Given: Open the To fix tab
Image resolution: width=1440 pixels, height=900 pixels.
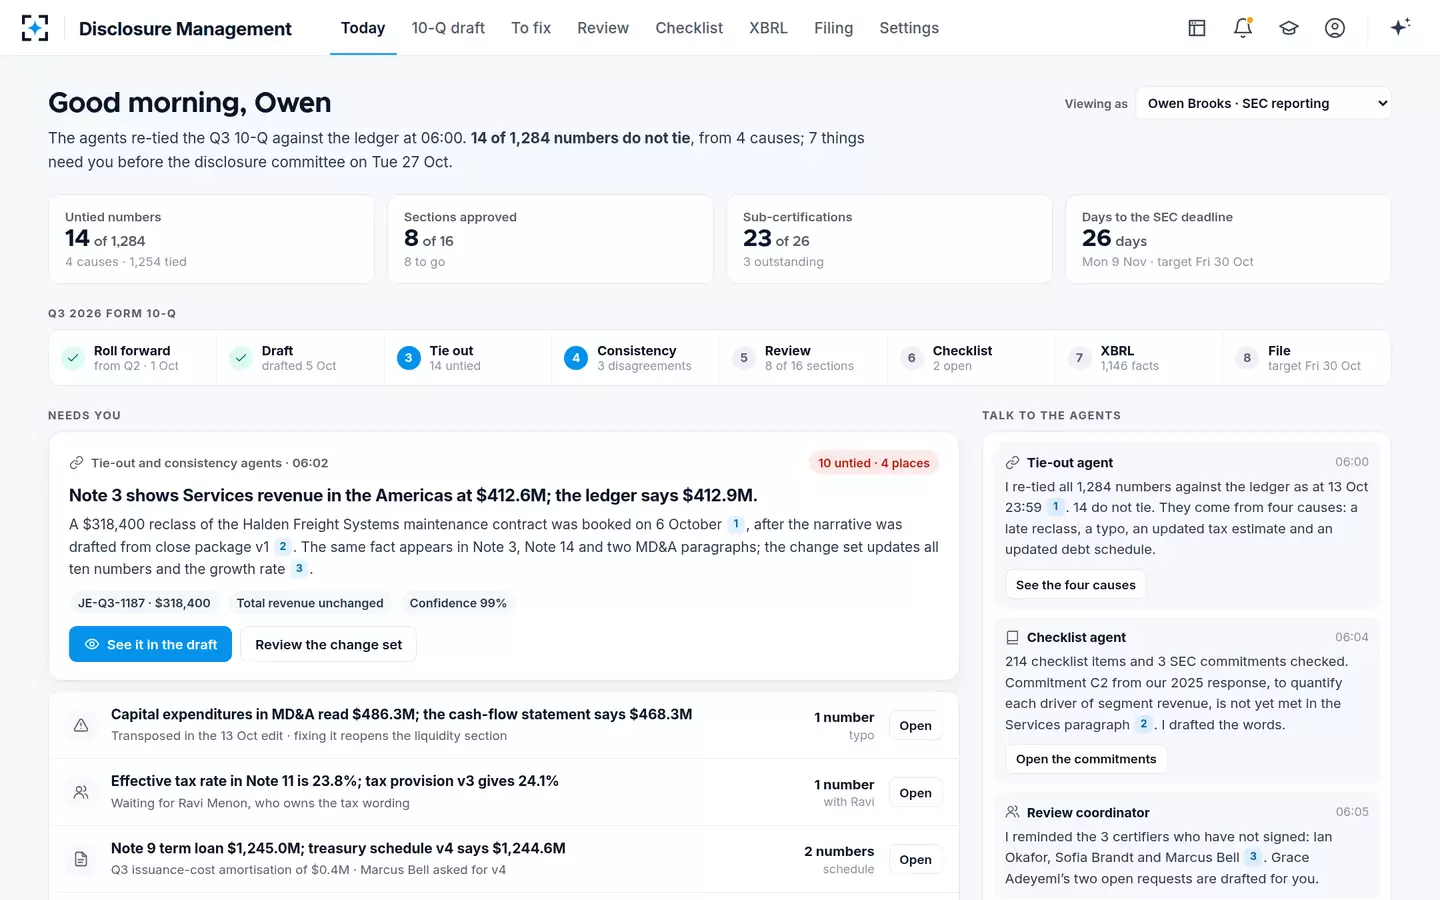Looking at the screenshot, I should (x=531, y=28).
